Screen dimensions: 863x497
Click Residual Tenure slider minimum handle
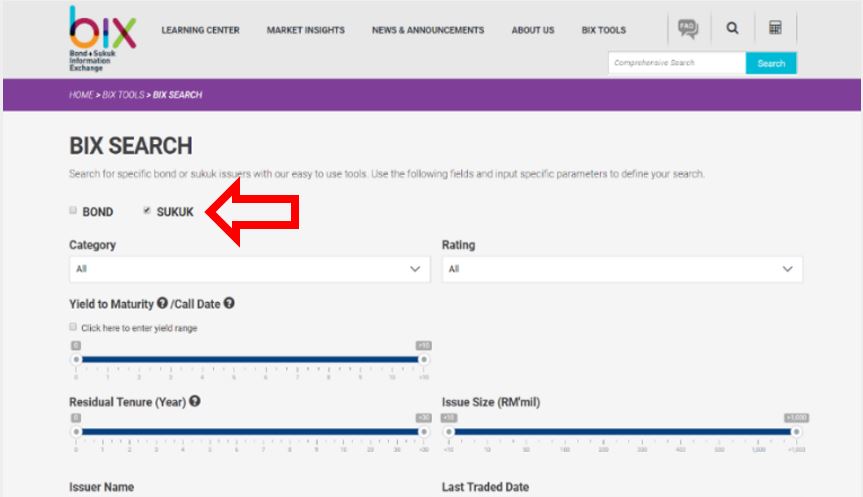[x=77, y=432]
